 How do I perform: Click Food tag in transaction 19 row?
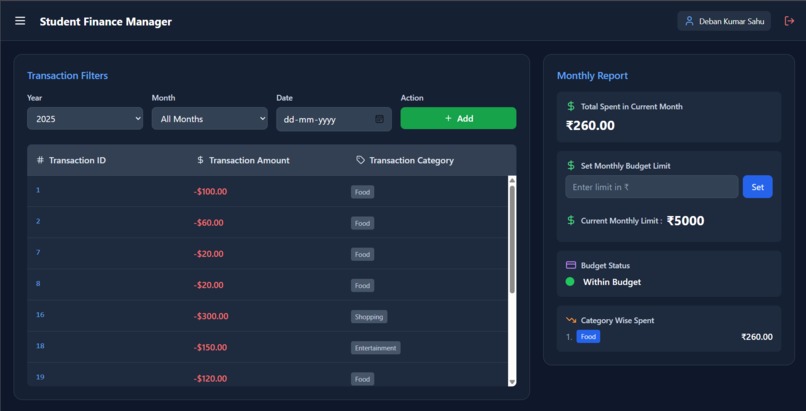(x=362, y=379)
